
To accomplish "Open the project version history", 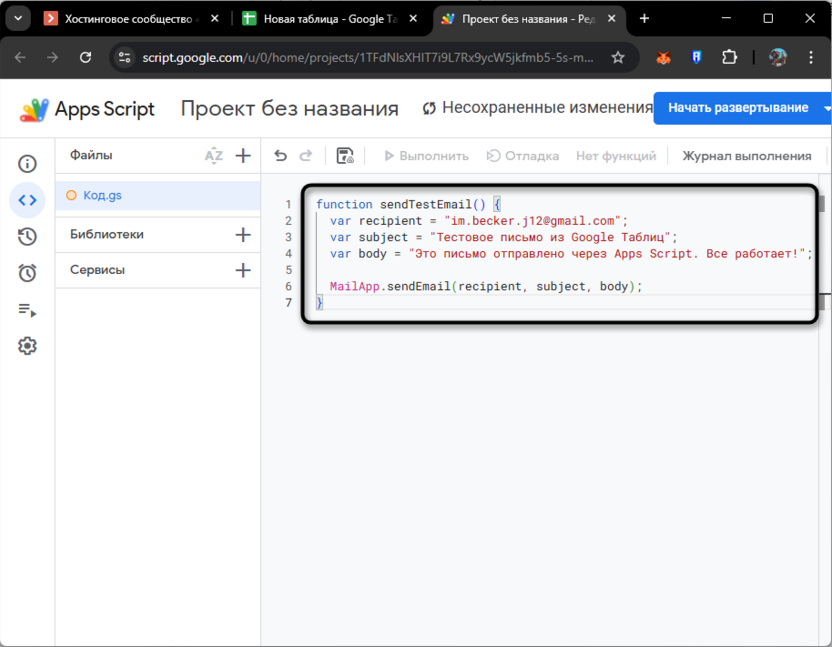I will tap(27, 236).
